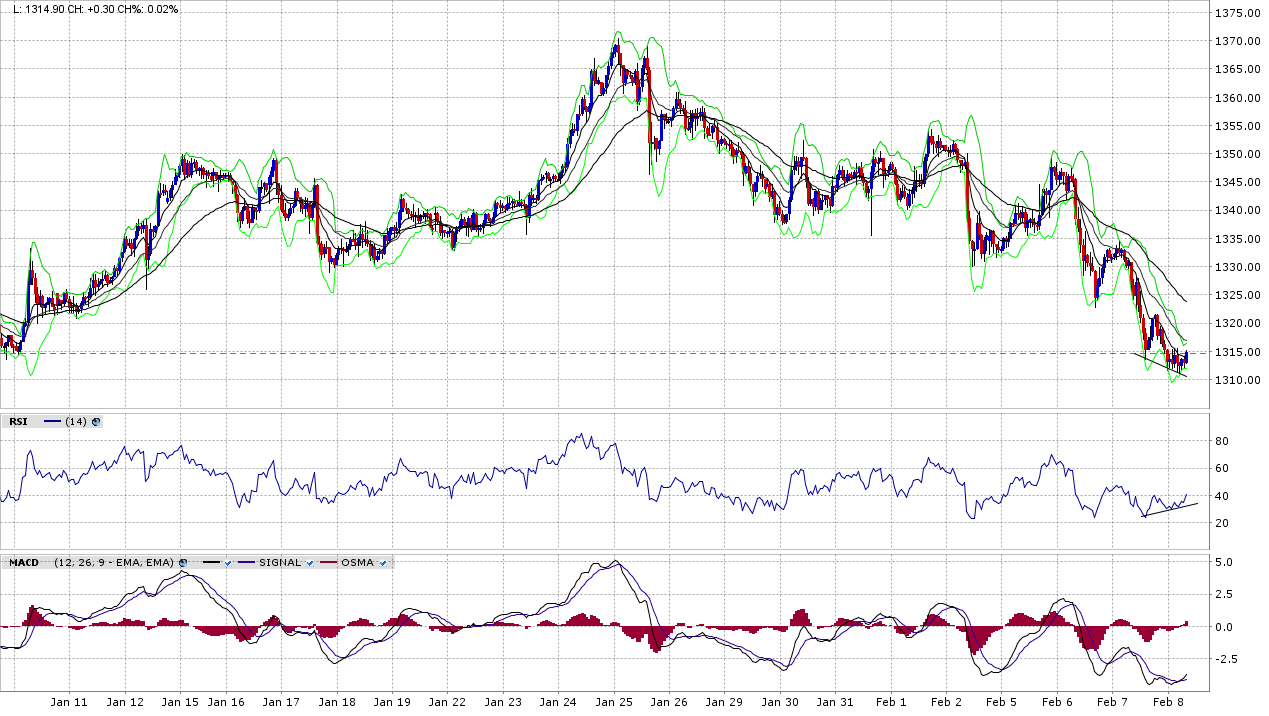Click the Jan 25 date axis label
Image resolution: width=1269 pixels, height=716 pixels.
coord(614,703)
